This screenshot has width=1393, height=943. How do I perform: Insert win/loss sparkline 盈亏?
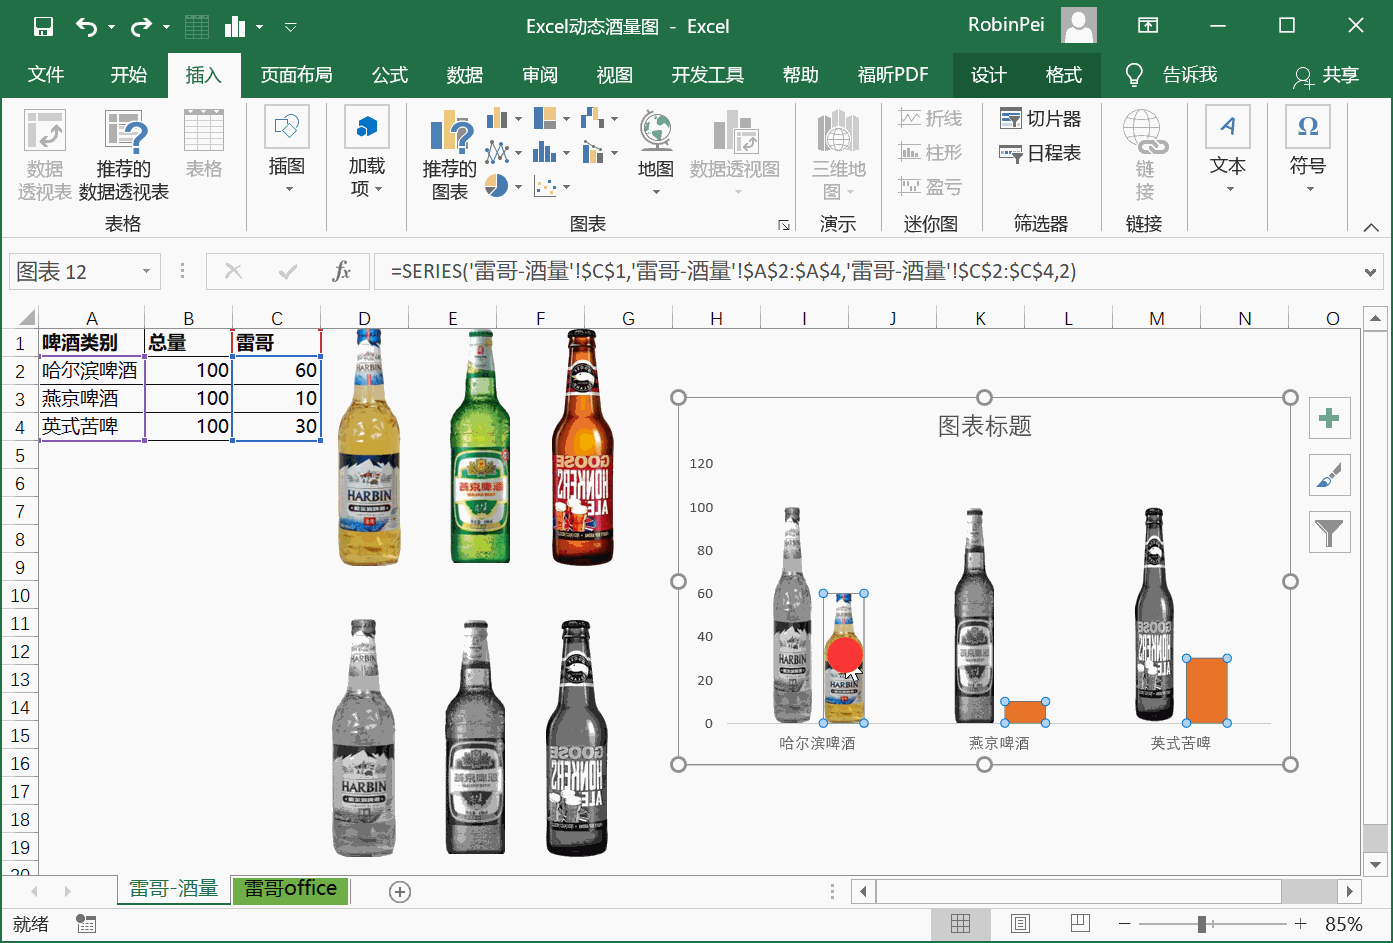(930, 187)
